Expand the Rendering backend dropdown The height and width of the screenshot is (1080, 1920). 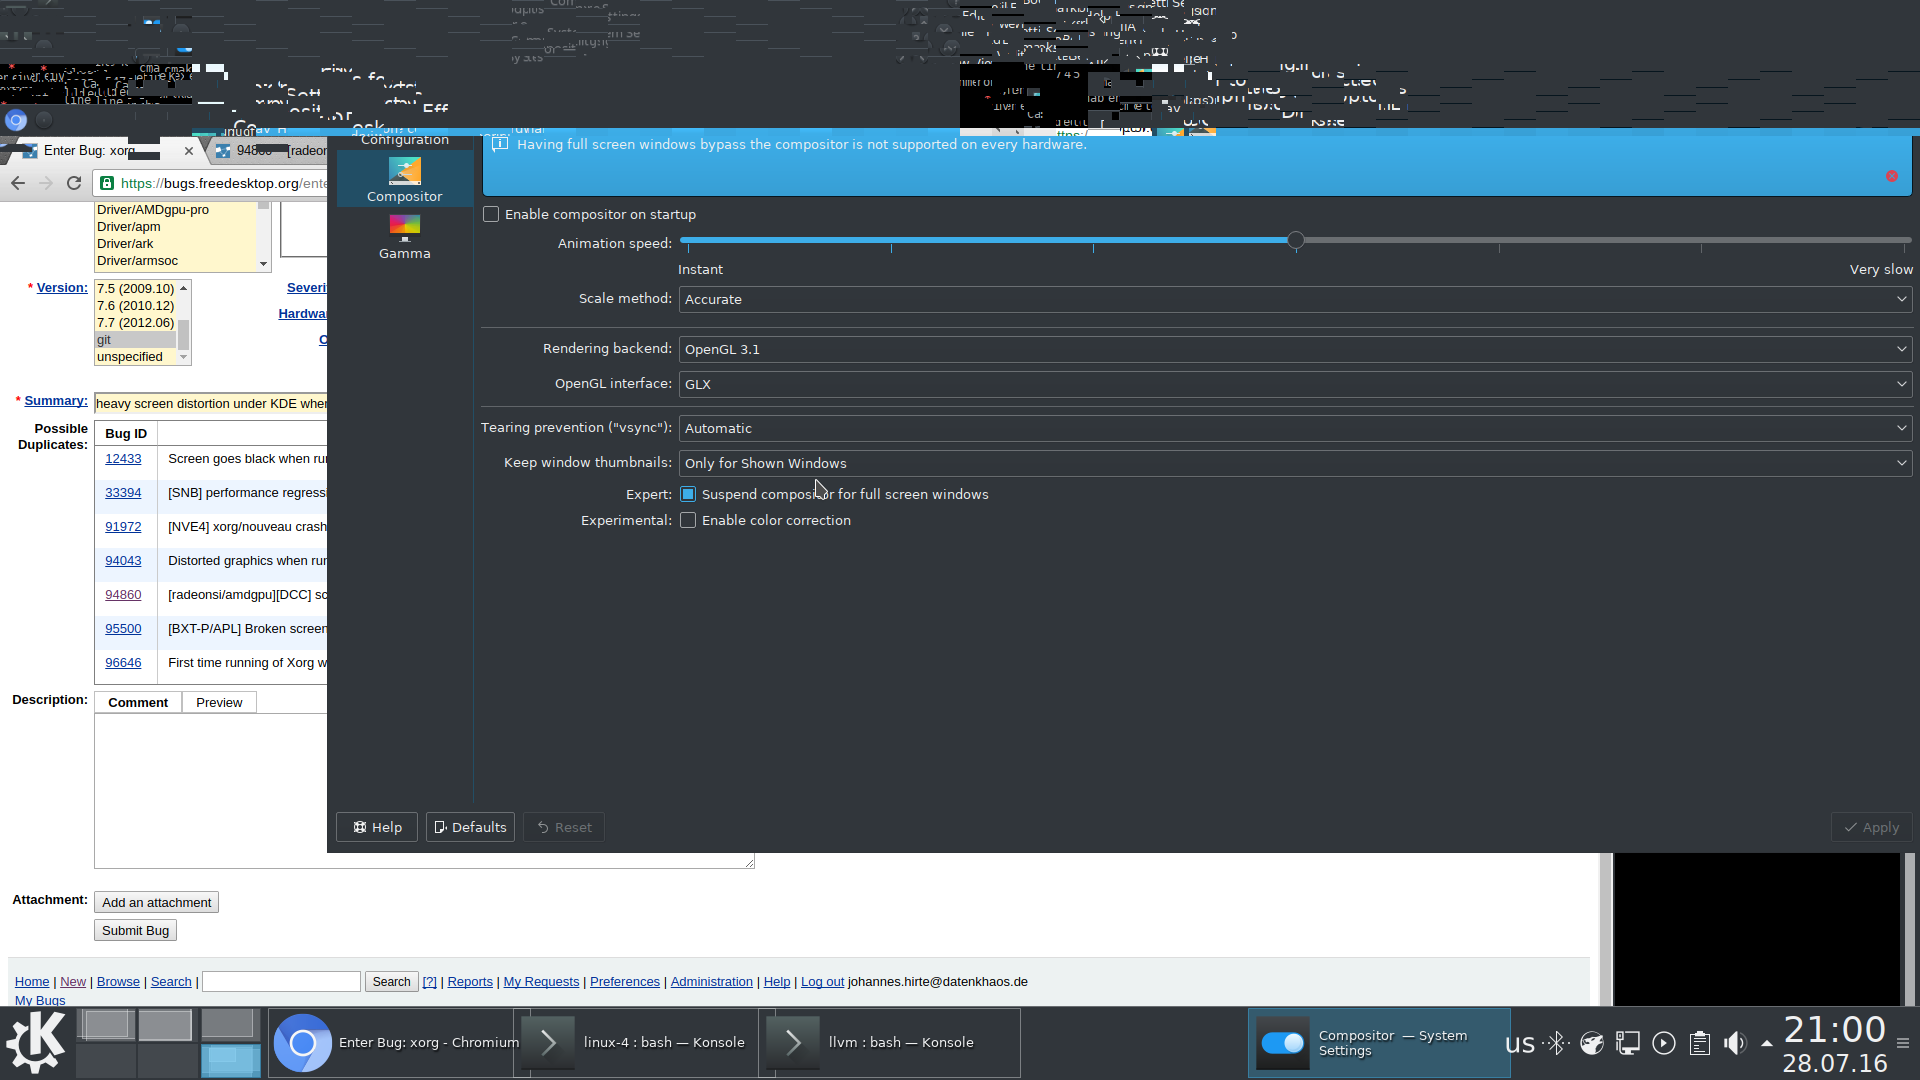pyautogui.click(x=1295, y=349)
